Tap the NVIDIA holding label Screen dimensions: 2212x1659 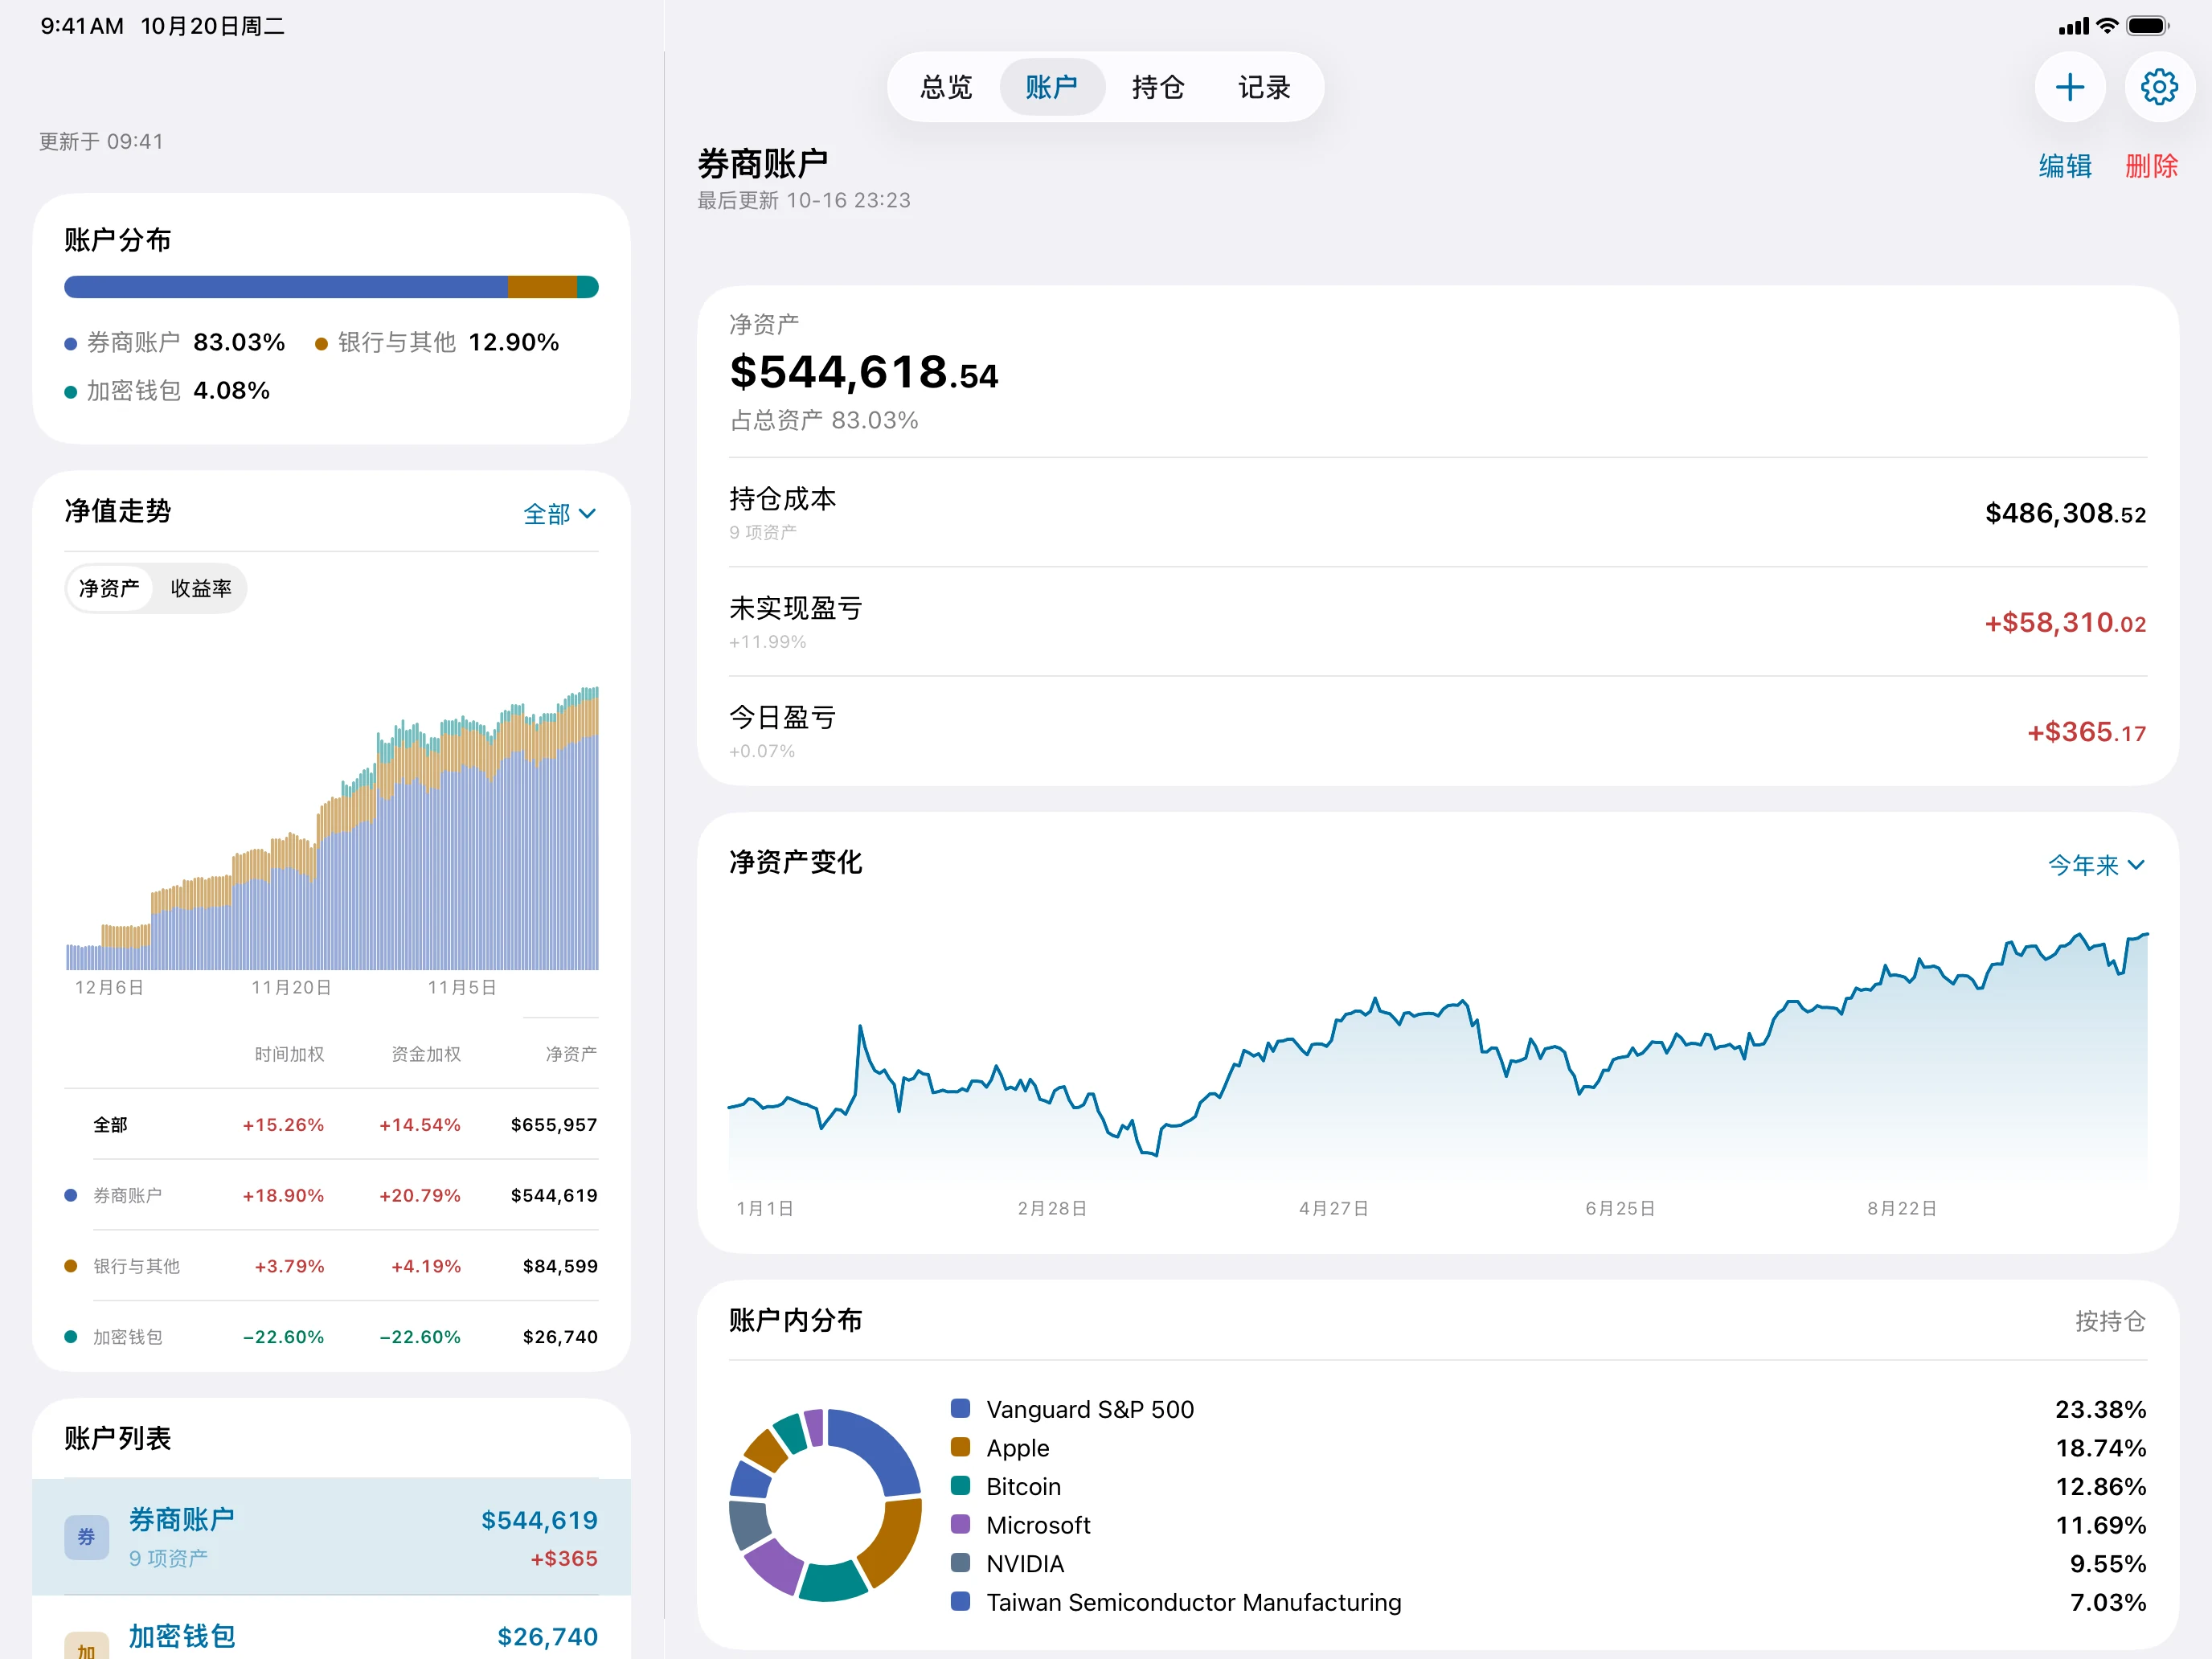tap(1025, 1563)
